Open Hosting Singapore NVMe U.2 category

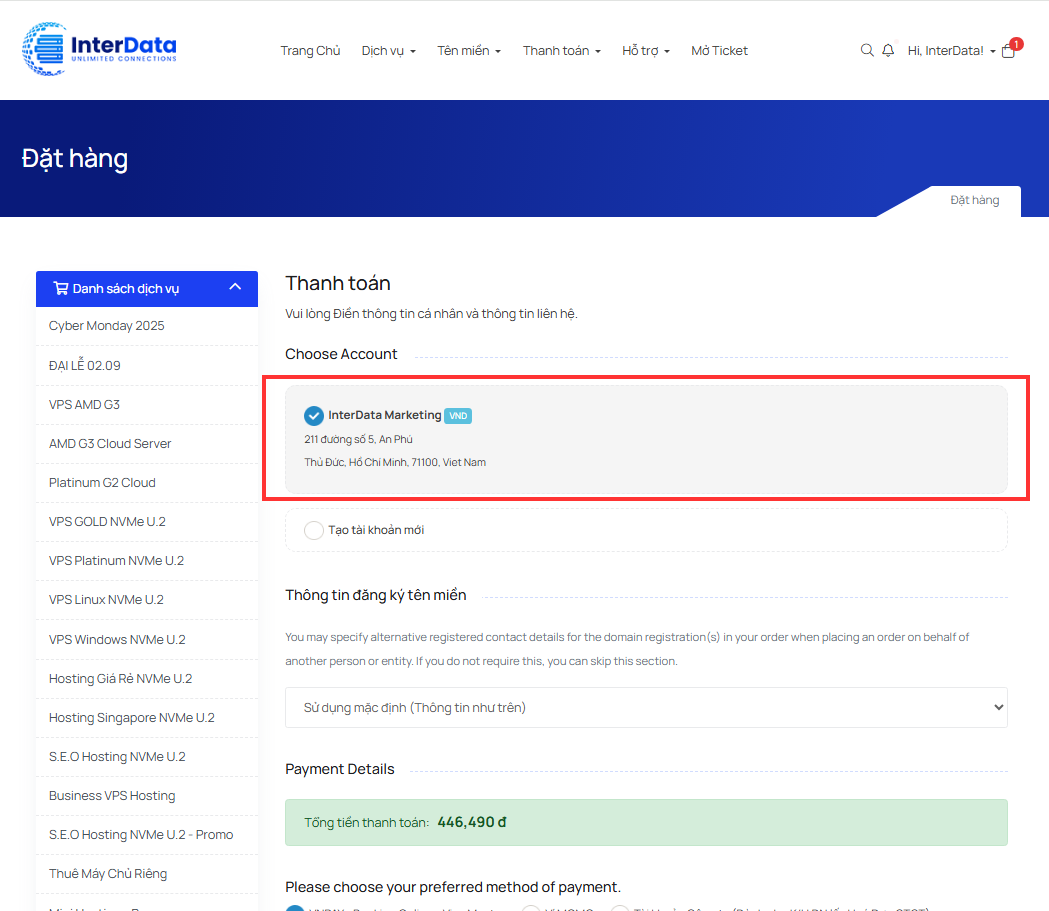click(x=147, y=718)
